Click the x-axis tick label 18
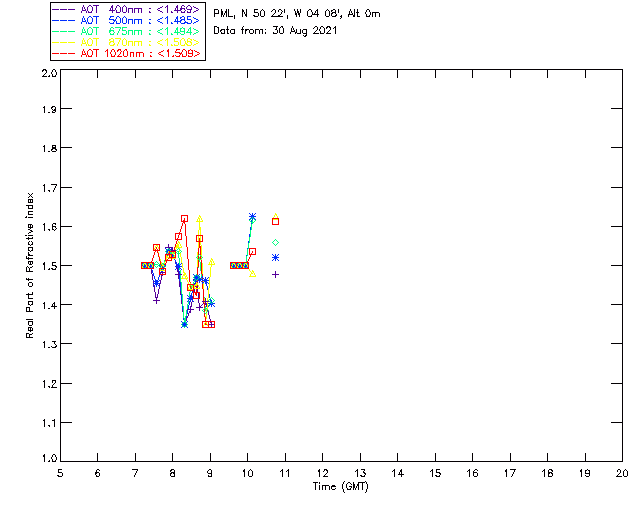Viewport: 640px width, 512px height. pyautogui.click(x=547, y=473)
